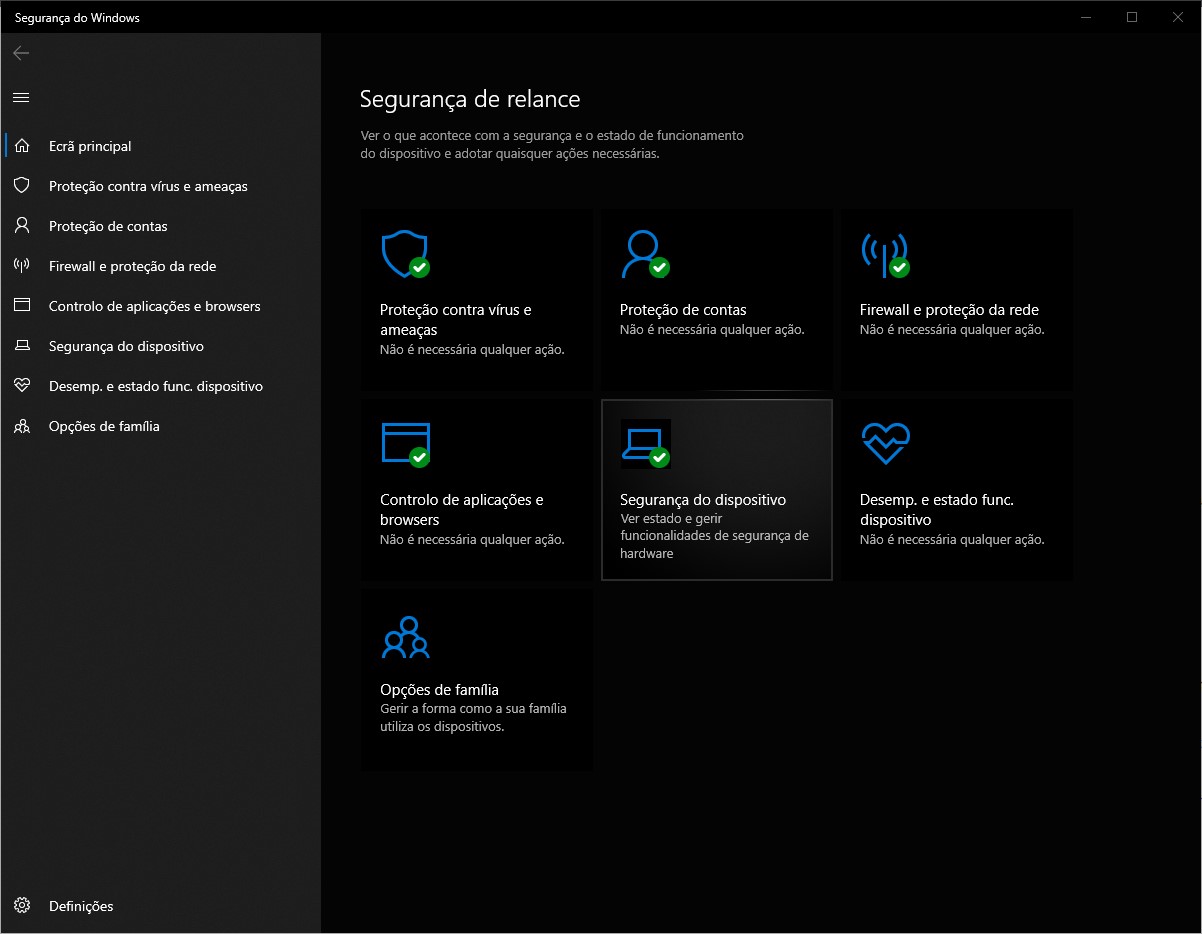
Task: Click the gear icon beside Definições
Action: [x=22, y=906]
